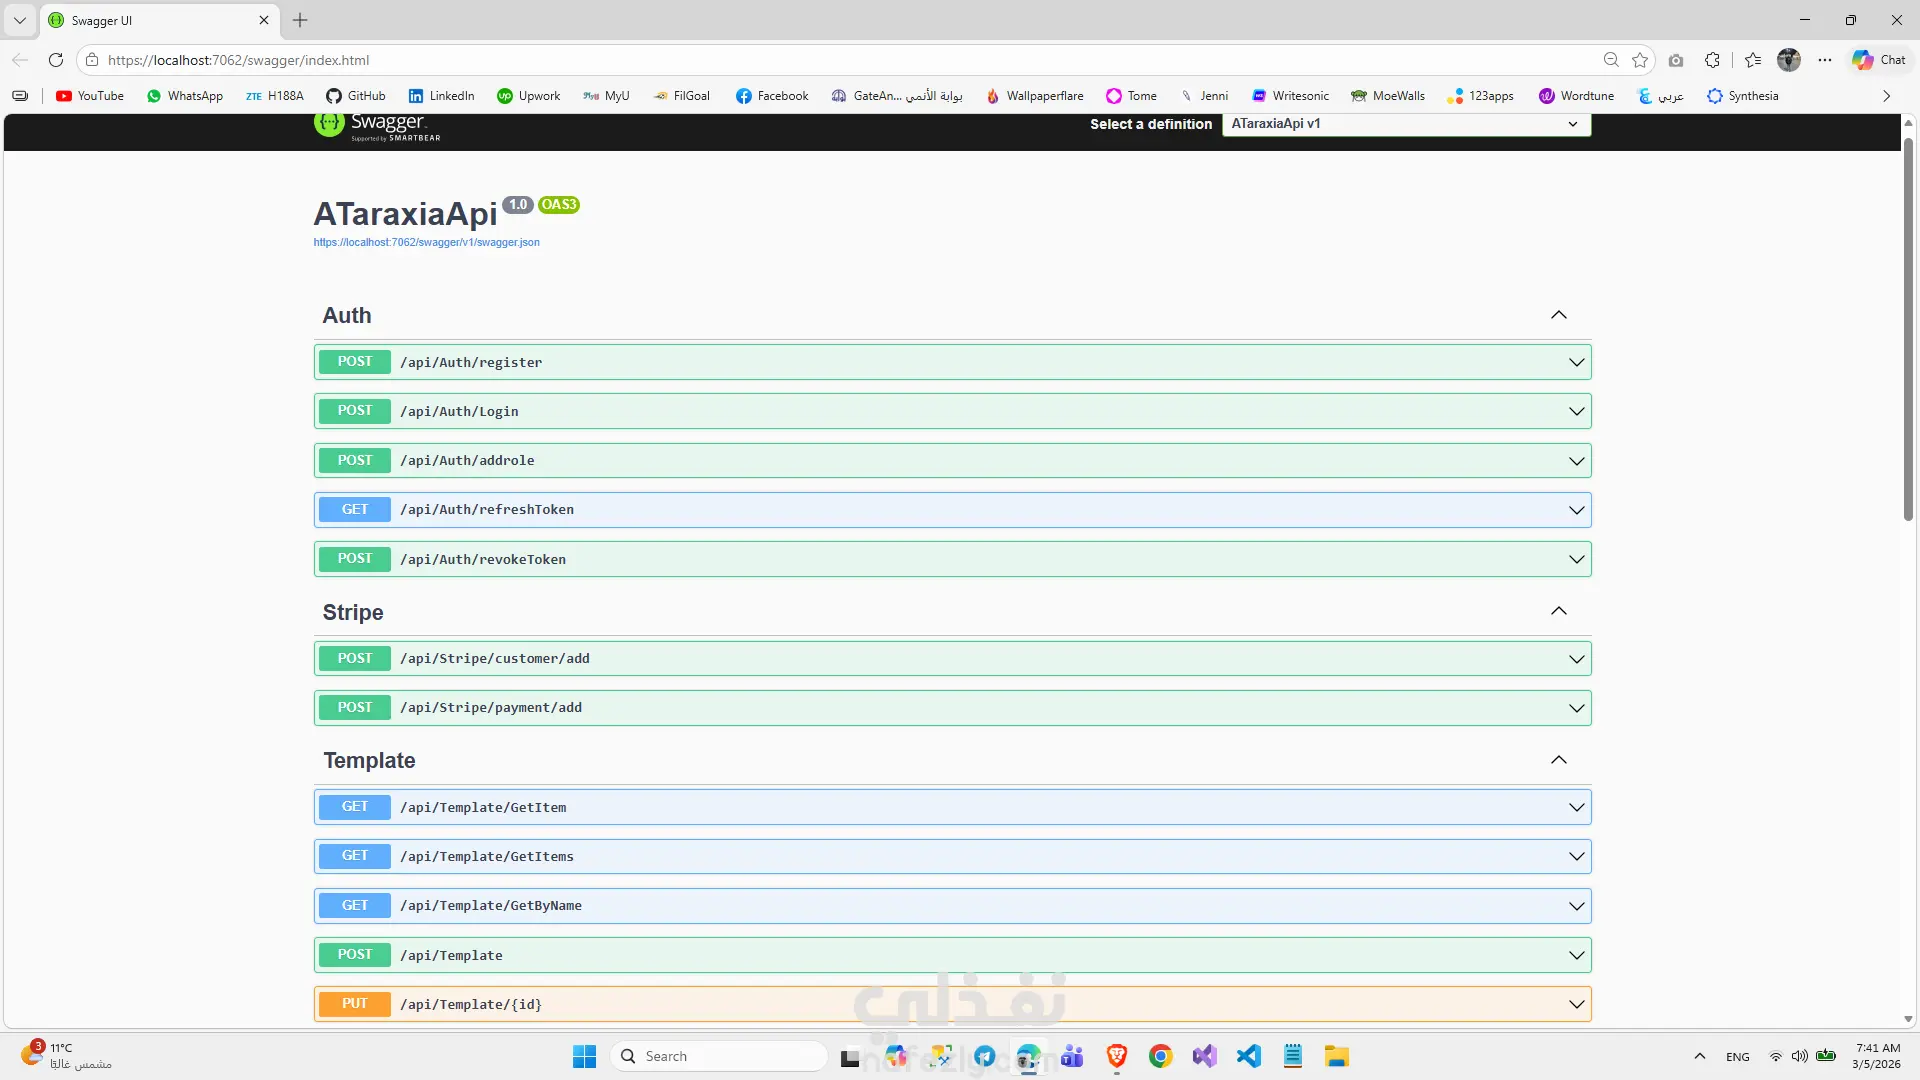Click the favorites star in address bar
The height and width of the screenshot is (1080, 1920).
1640,60
